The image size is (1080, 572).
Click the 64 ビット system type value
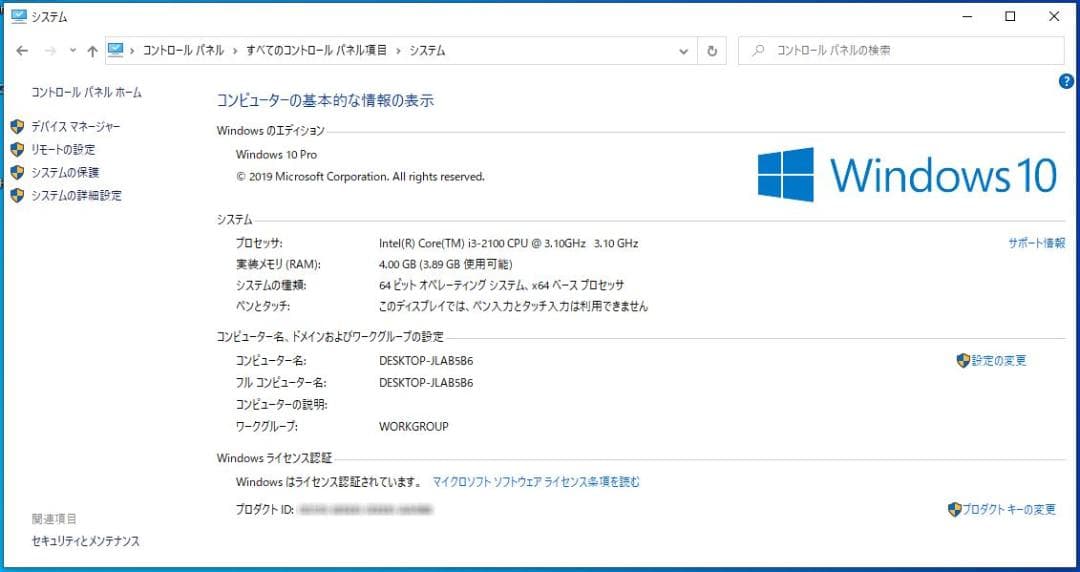[x=501, y=285]
